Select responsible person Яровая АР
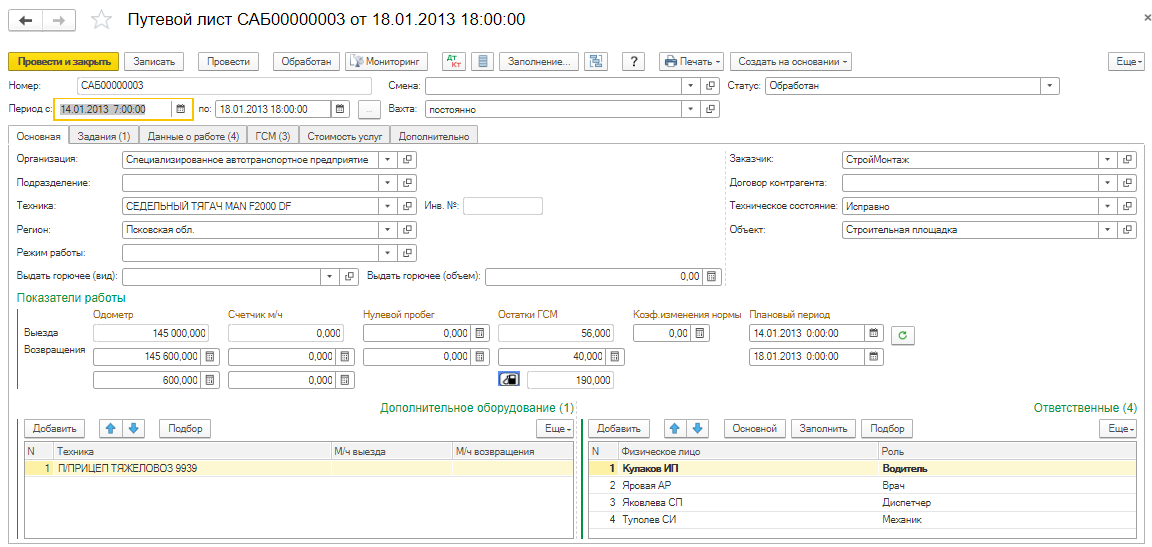Screen dimensions: 1152x547 coord(865,485)
